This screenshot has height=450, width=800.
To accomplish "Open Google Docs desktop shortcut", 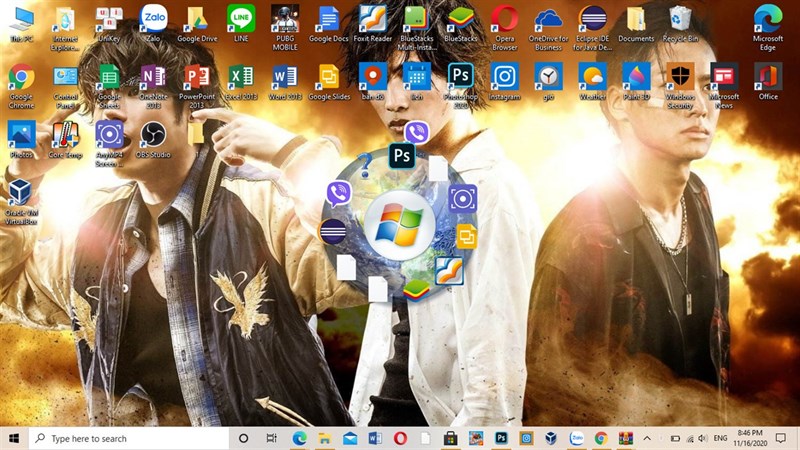I will click(329, 24).
